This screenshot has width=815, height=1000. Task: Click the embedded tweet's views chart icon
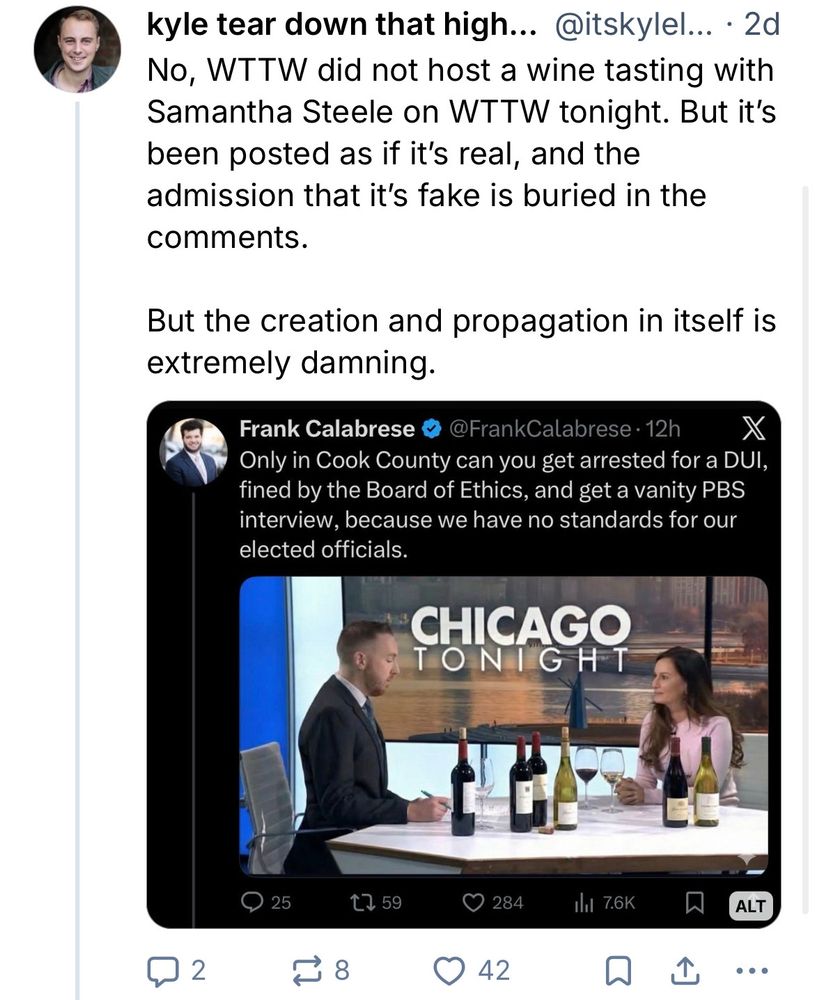(584, 902)
